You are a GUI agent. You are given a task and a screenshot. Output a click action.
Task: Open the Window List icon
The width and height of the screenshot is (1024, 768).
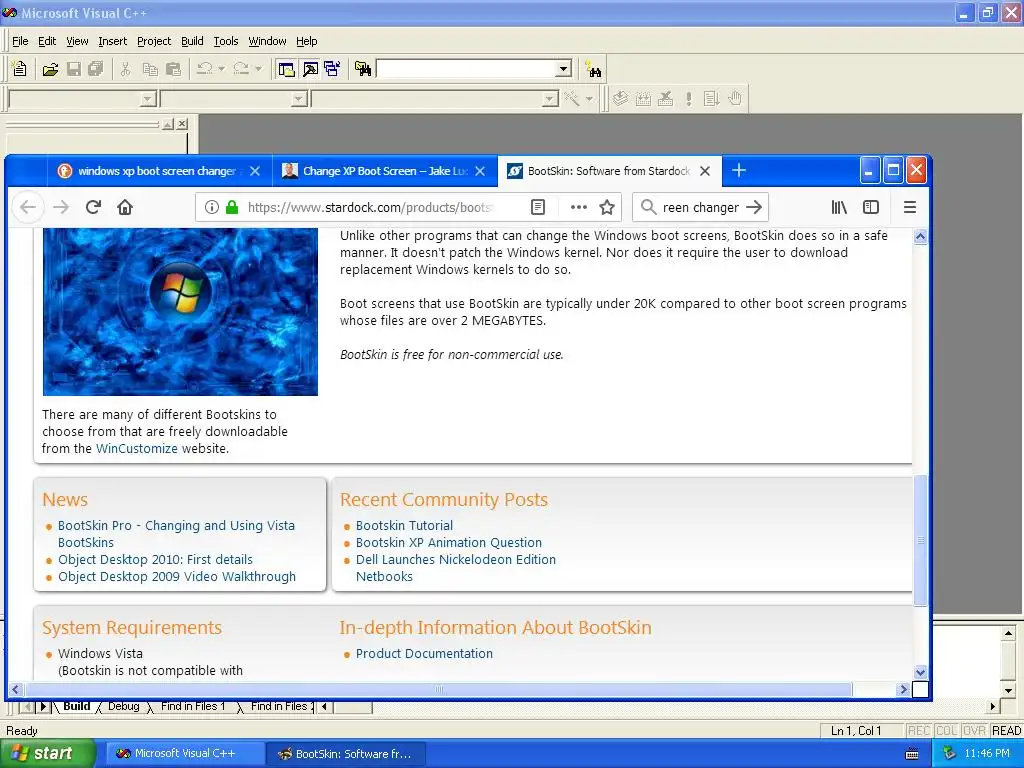click(x=332, y=69)
